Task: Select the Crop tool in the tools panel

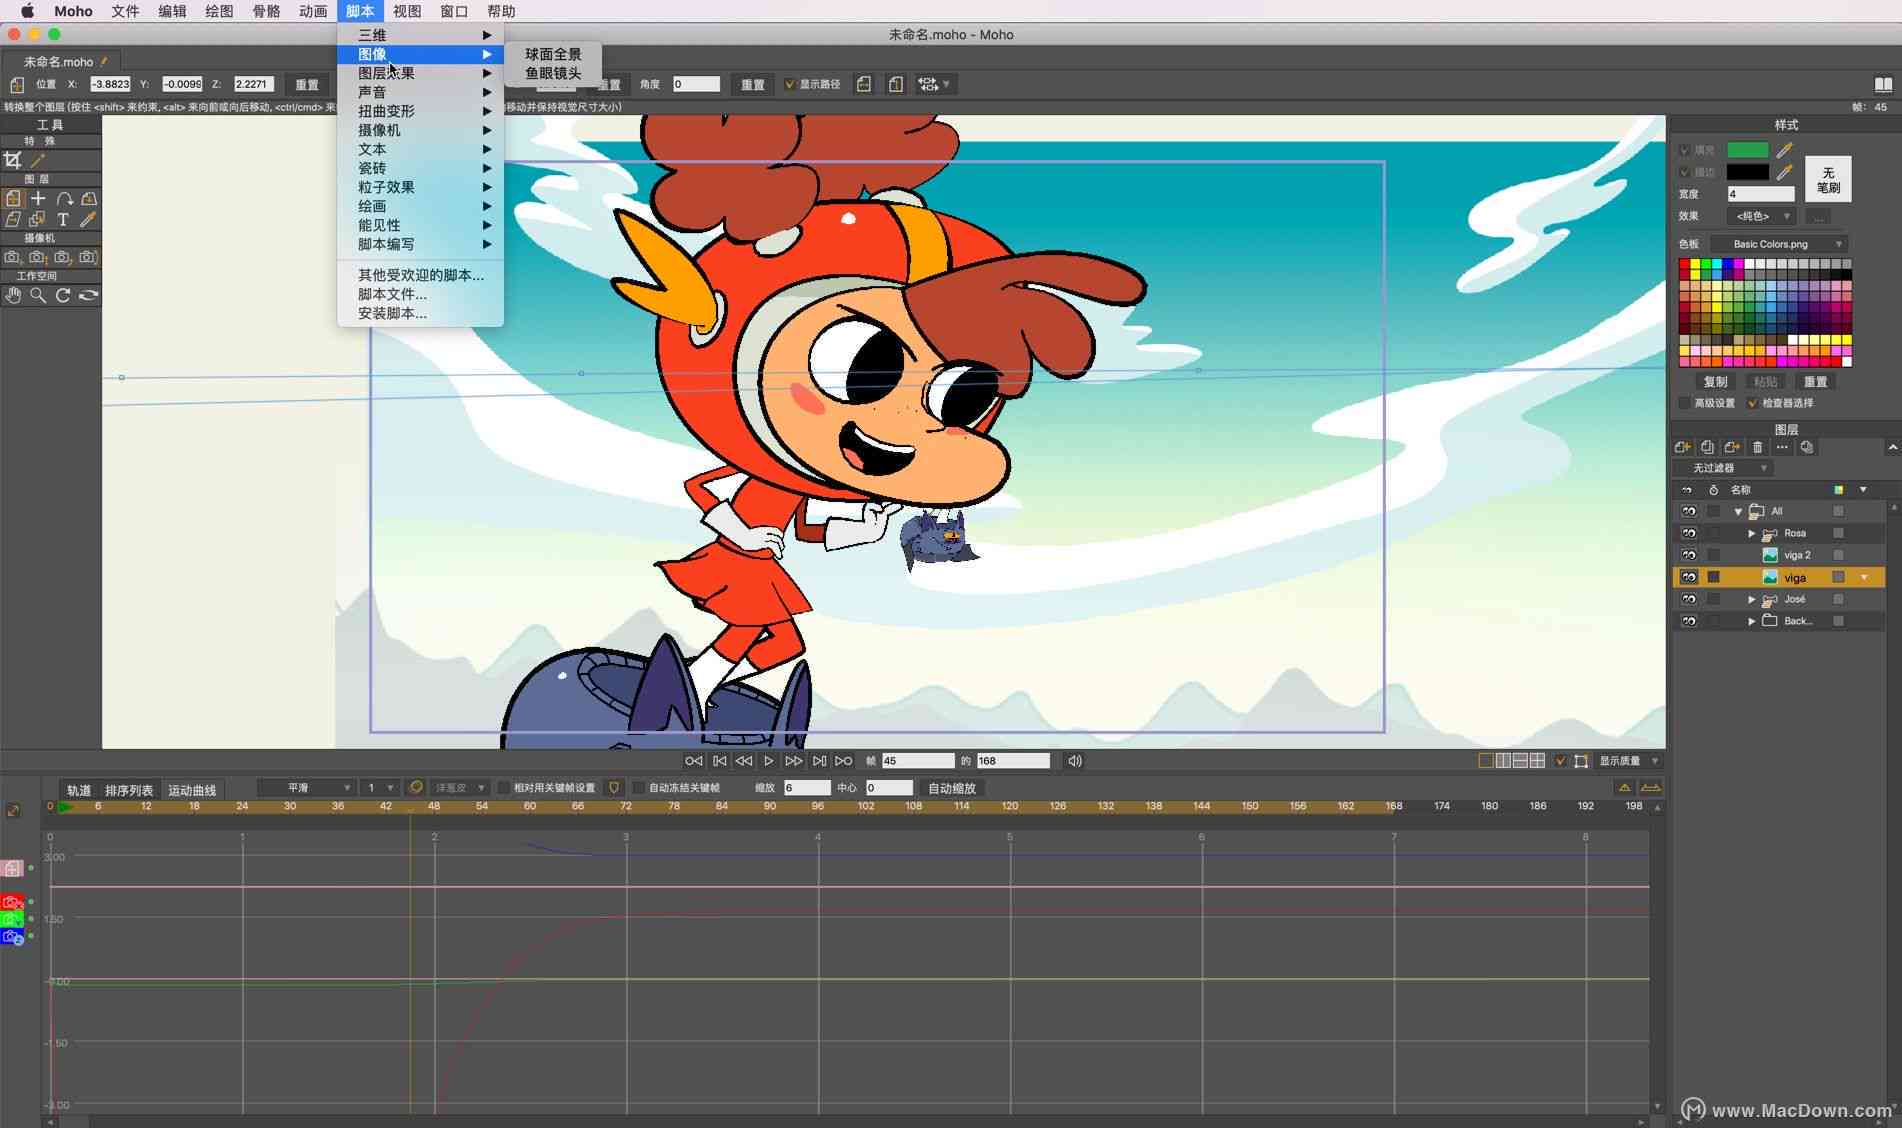Action: (13, 160)
